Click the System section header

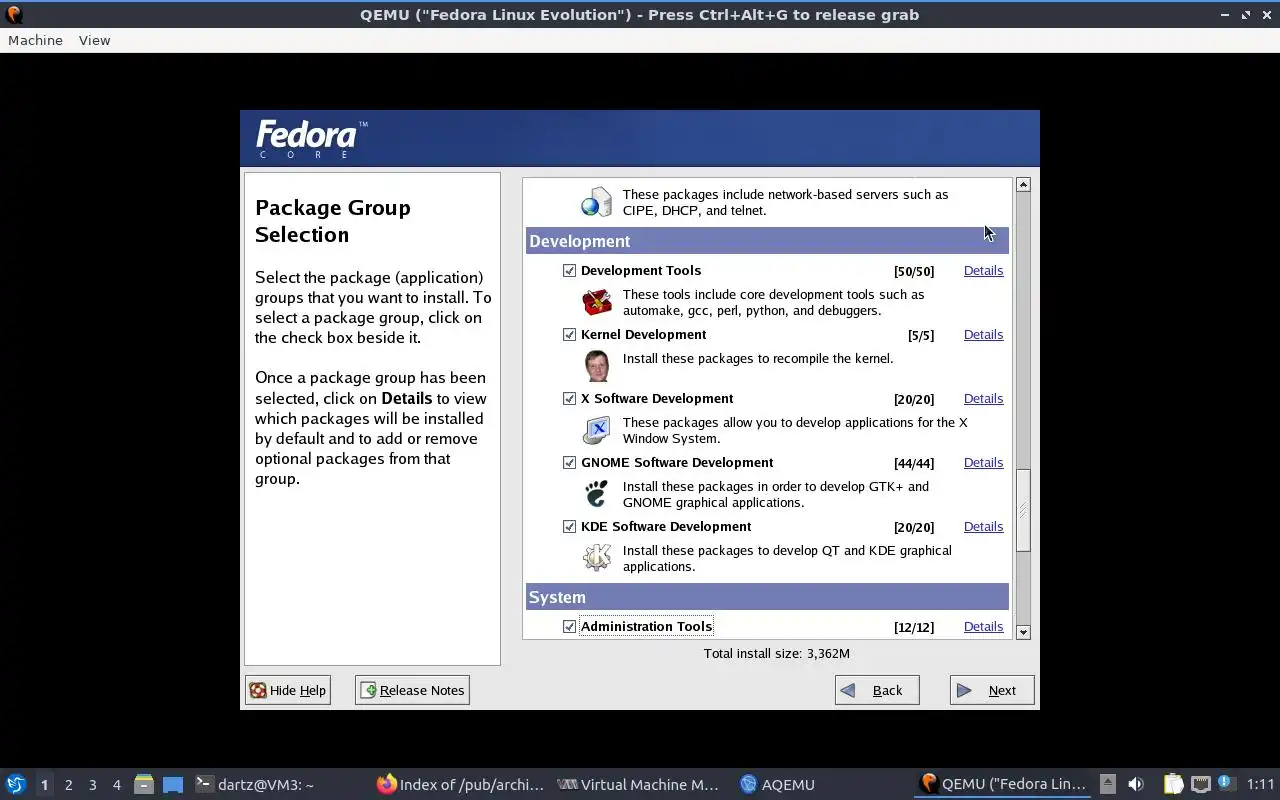(x=767, y=597)
